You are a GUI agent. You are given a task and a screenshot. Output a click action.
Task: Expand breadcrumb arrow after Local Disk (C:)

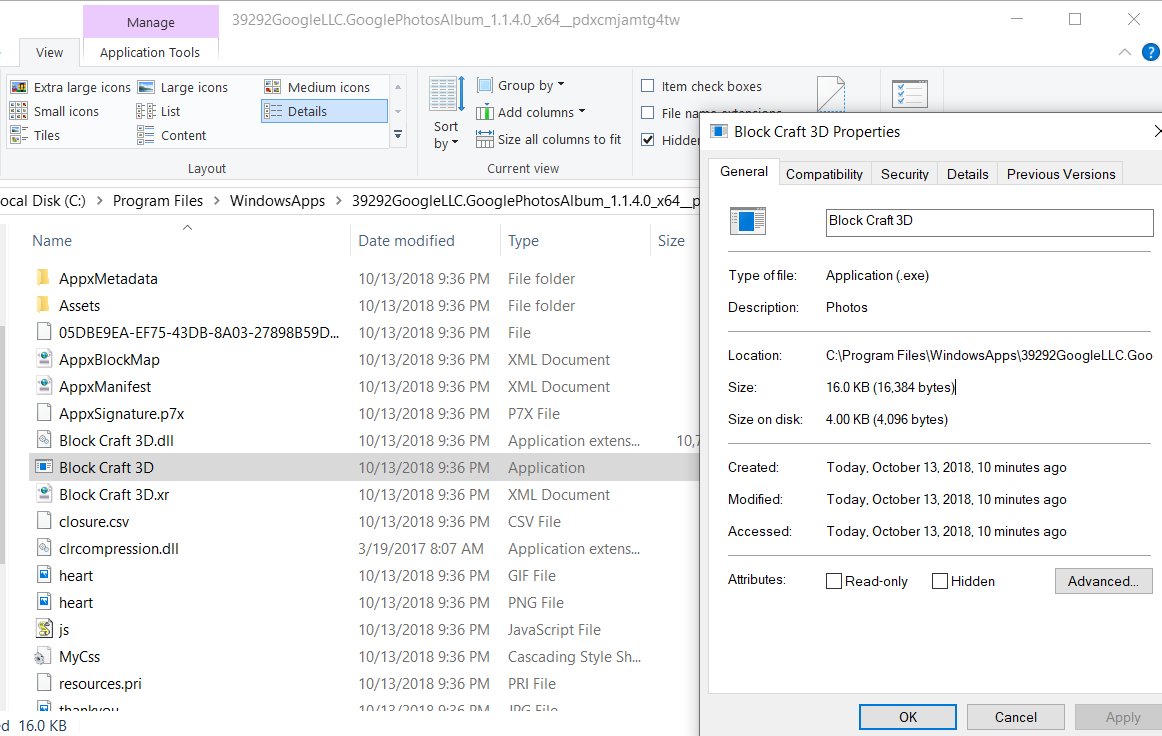99,201
